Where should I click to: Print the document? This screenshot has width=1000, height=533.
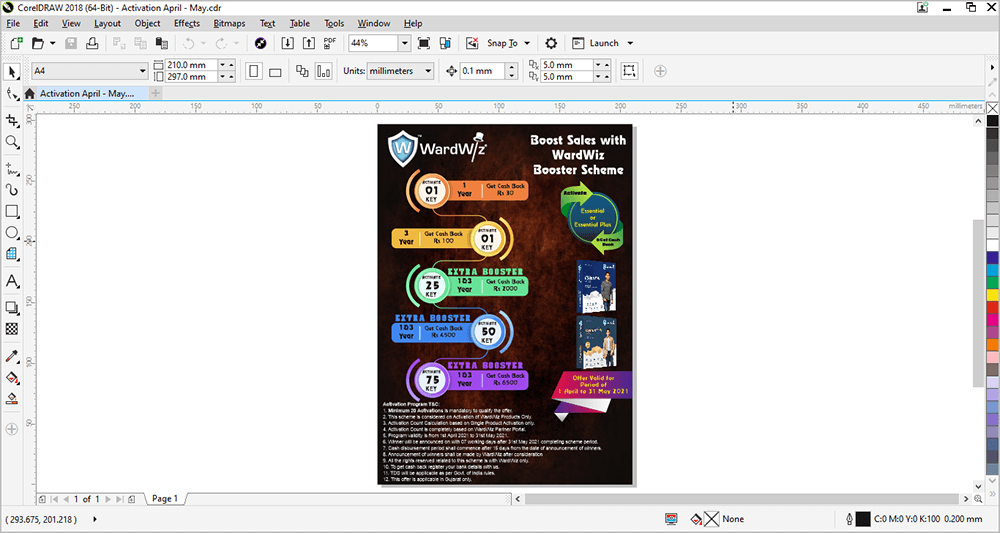(x=92, y=43)
